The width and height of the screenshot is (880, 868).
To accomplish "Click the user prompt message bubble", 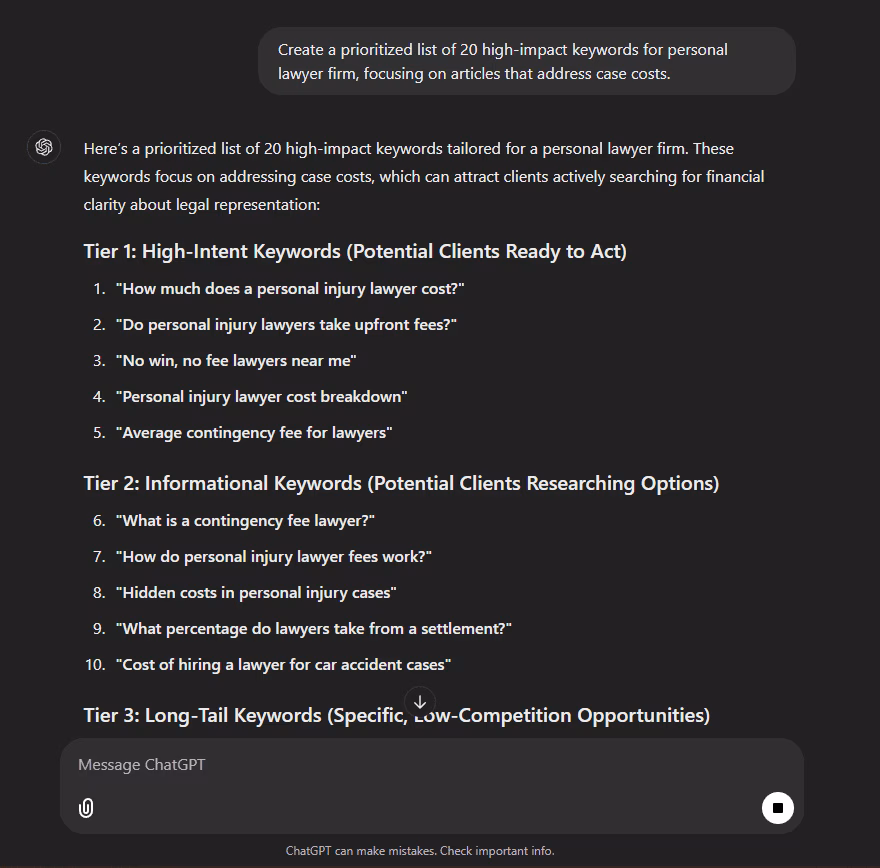I will pyautogui.click(x=526, y=61).
